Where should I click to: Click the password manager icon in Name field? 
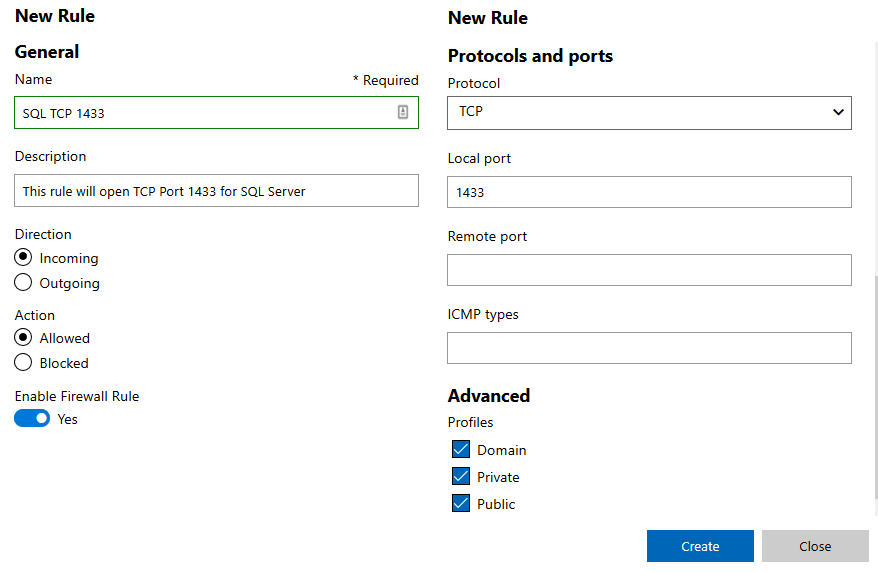click(403, 112)
